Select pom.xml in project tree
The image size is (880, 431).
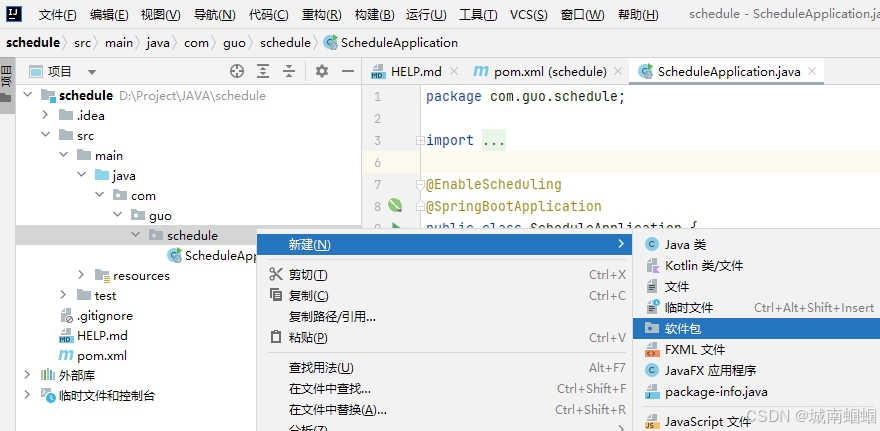102,355
